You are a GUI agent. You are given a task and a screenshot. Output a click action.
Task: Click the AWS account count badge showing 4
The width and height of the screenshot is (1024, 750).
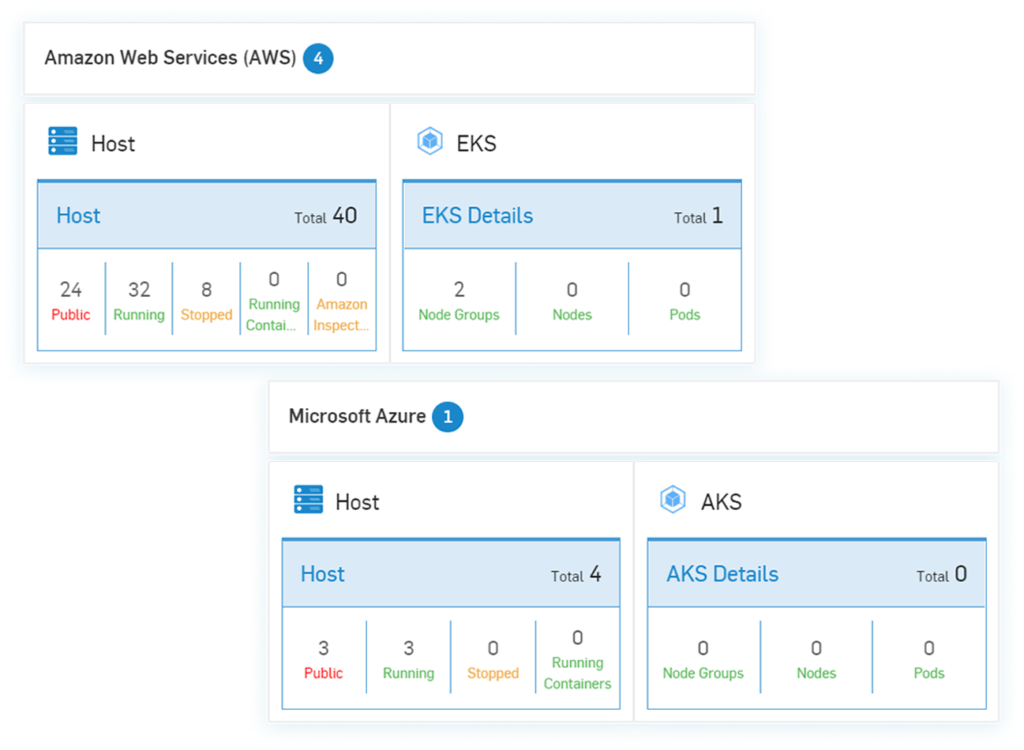click(318, 58)
